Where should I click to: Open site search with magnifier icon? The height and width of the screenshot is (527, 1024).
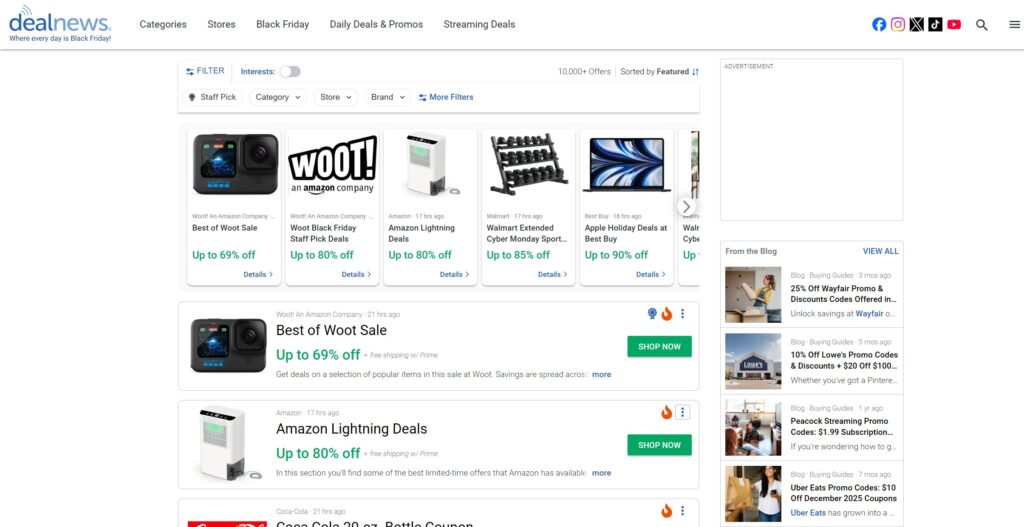point(982,25)
